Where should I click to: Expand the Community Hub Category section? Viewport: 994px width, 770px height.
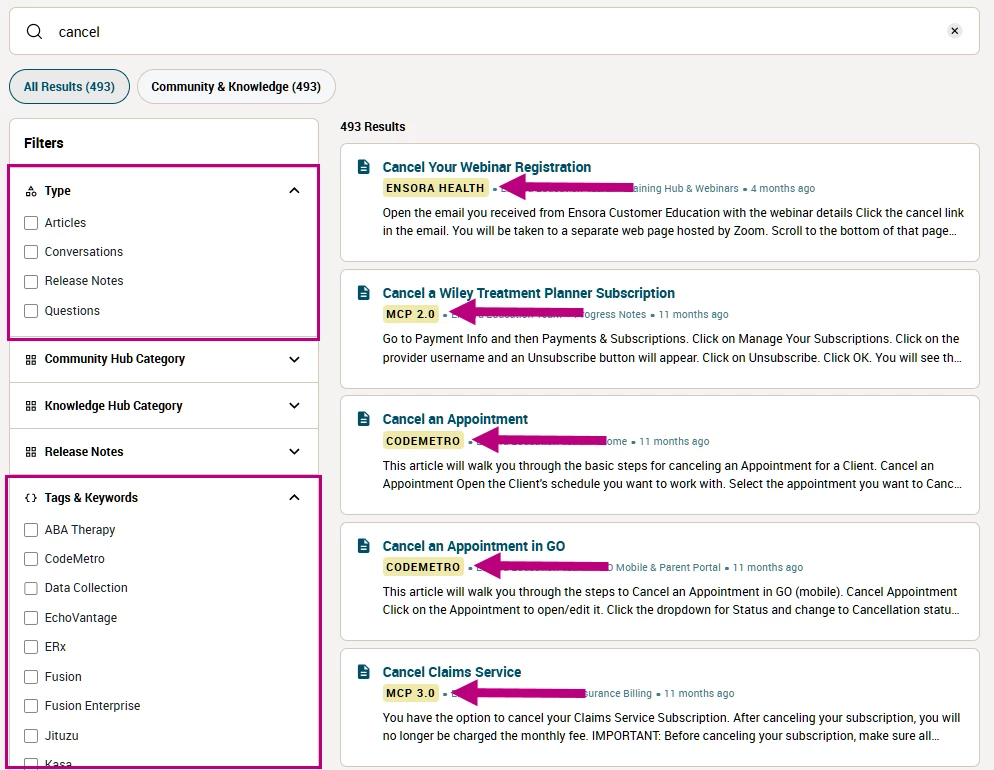(294, 359)
